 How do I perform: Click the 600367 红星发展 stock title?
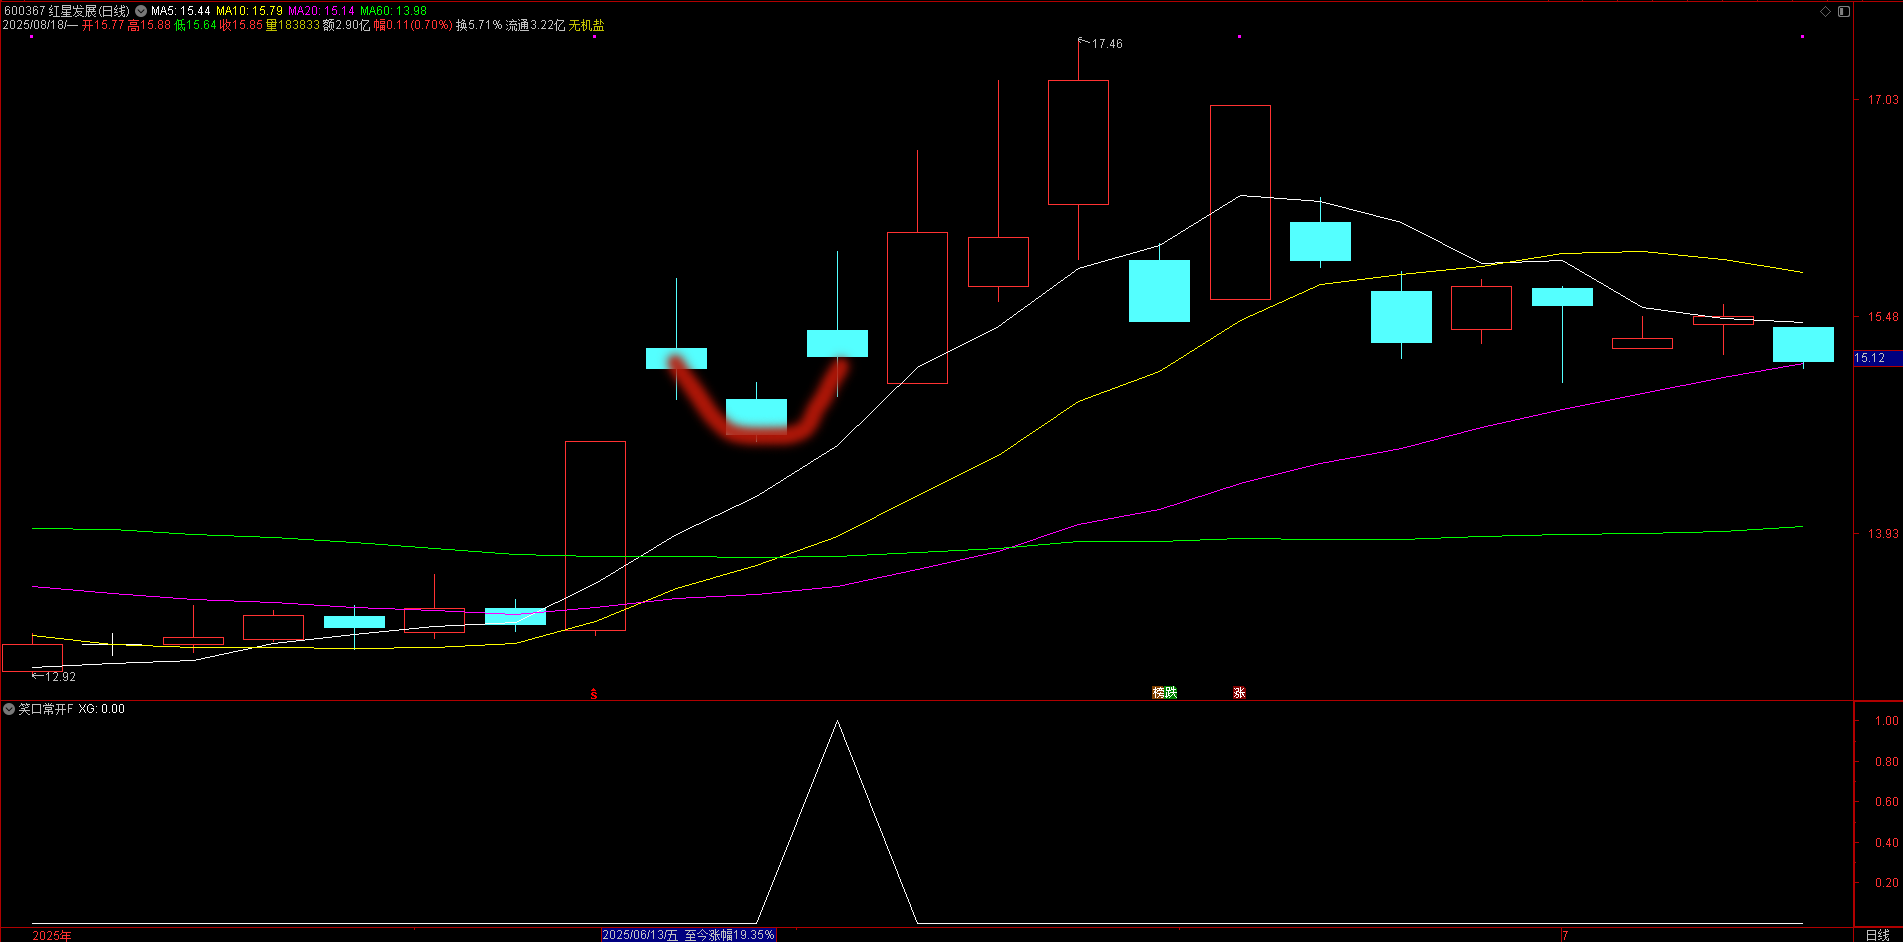coord(66,11)
